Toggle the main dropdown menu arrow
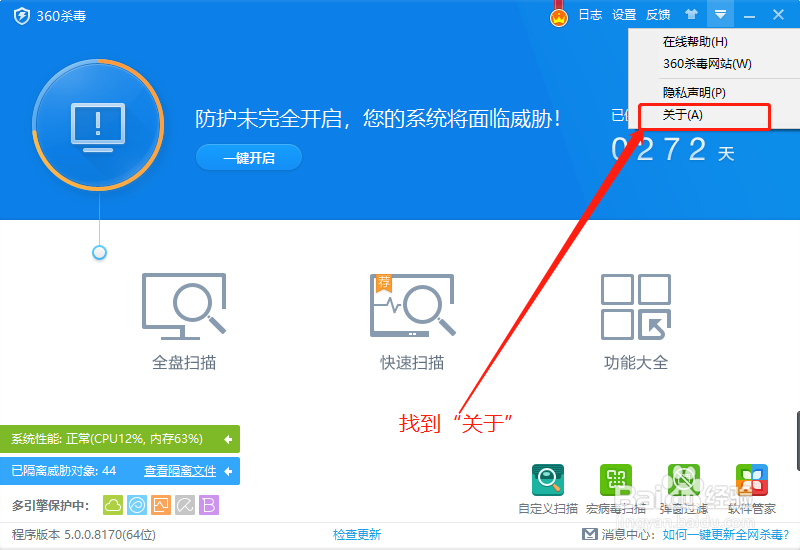 720,14
